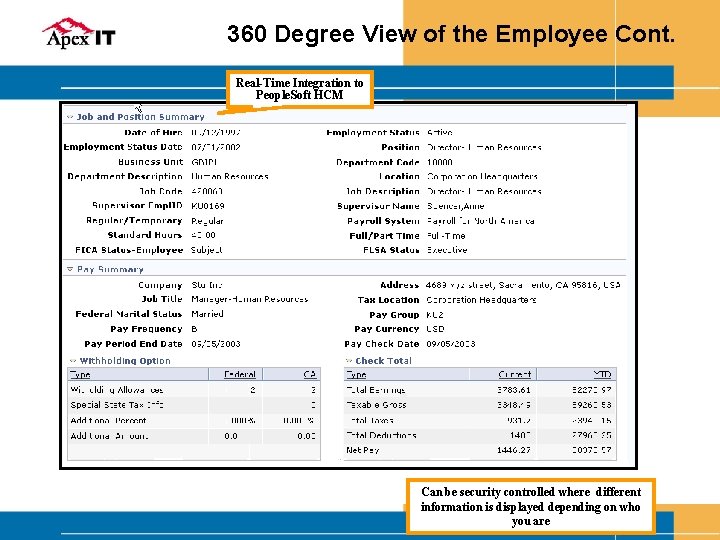
Task: Click the Current column header
Action: pos(515,375)
